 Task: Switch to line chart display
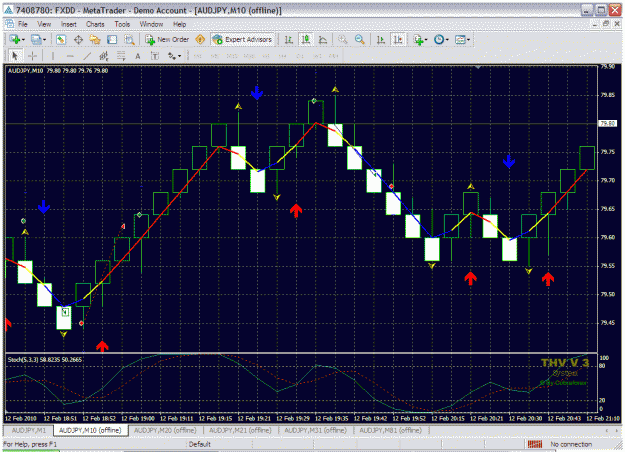pos(323,39)
